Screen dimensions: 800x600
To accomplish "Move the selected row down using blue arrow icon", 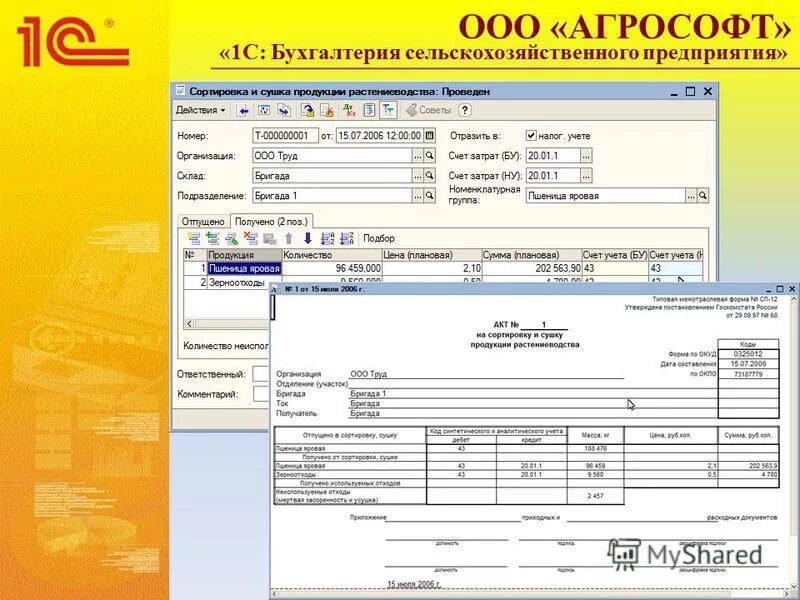I will point(309,237).
